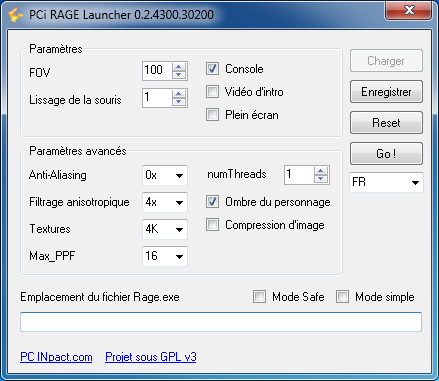Increase numThreads with up arrow
Screen dimensions: 439x381
(321, 171)
